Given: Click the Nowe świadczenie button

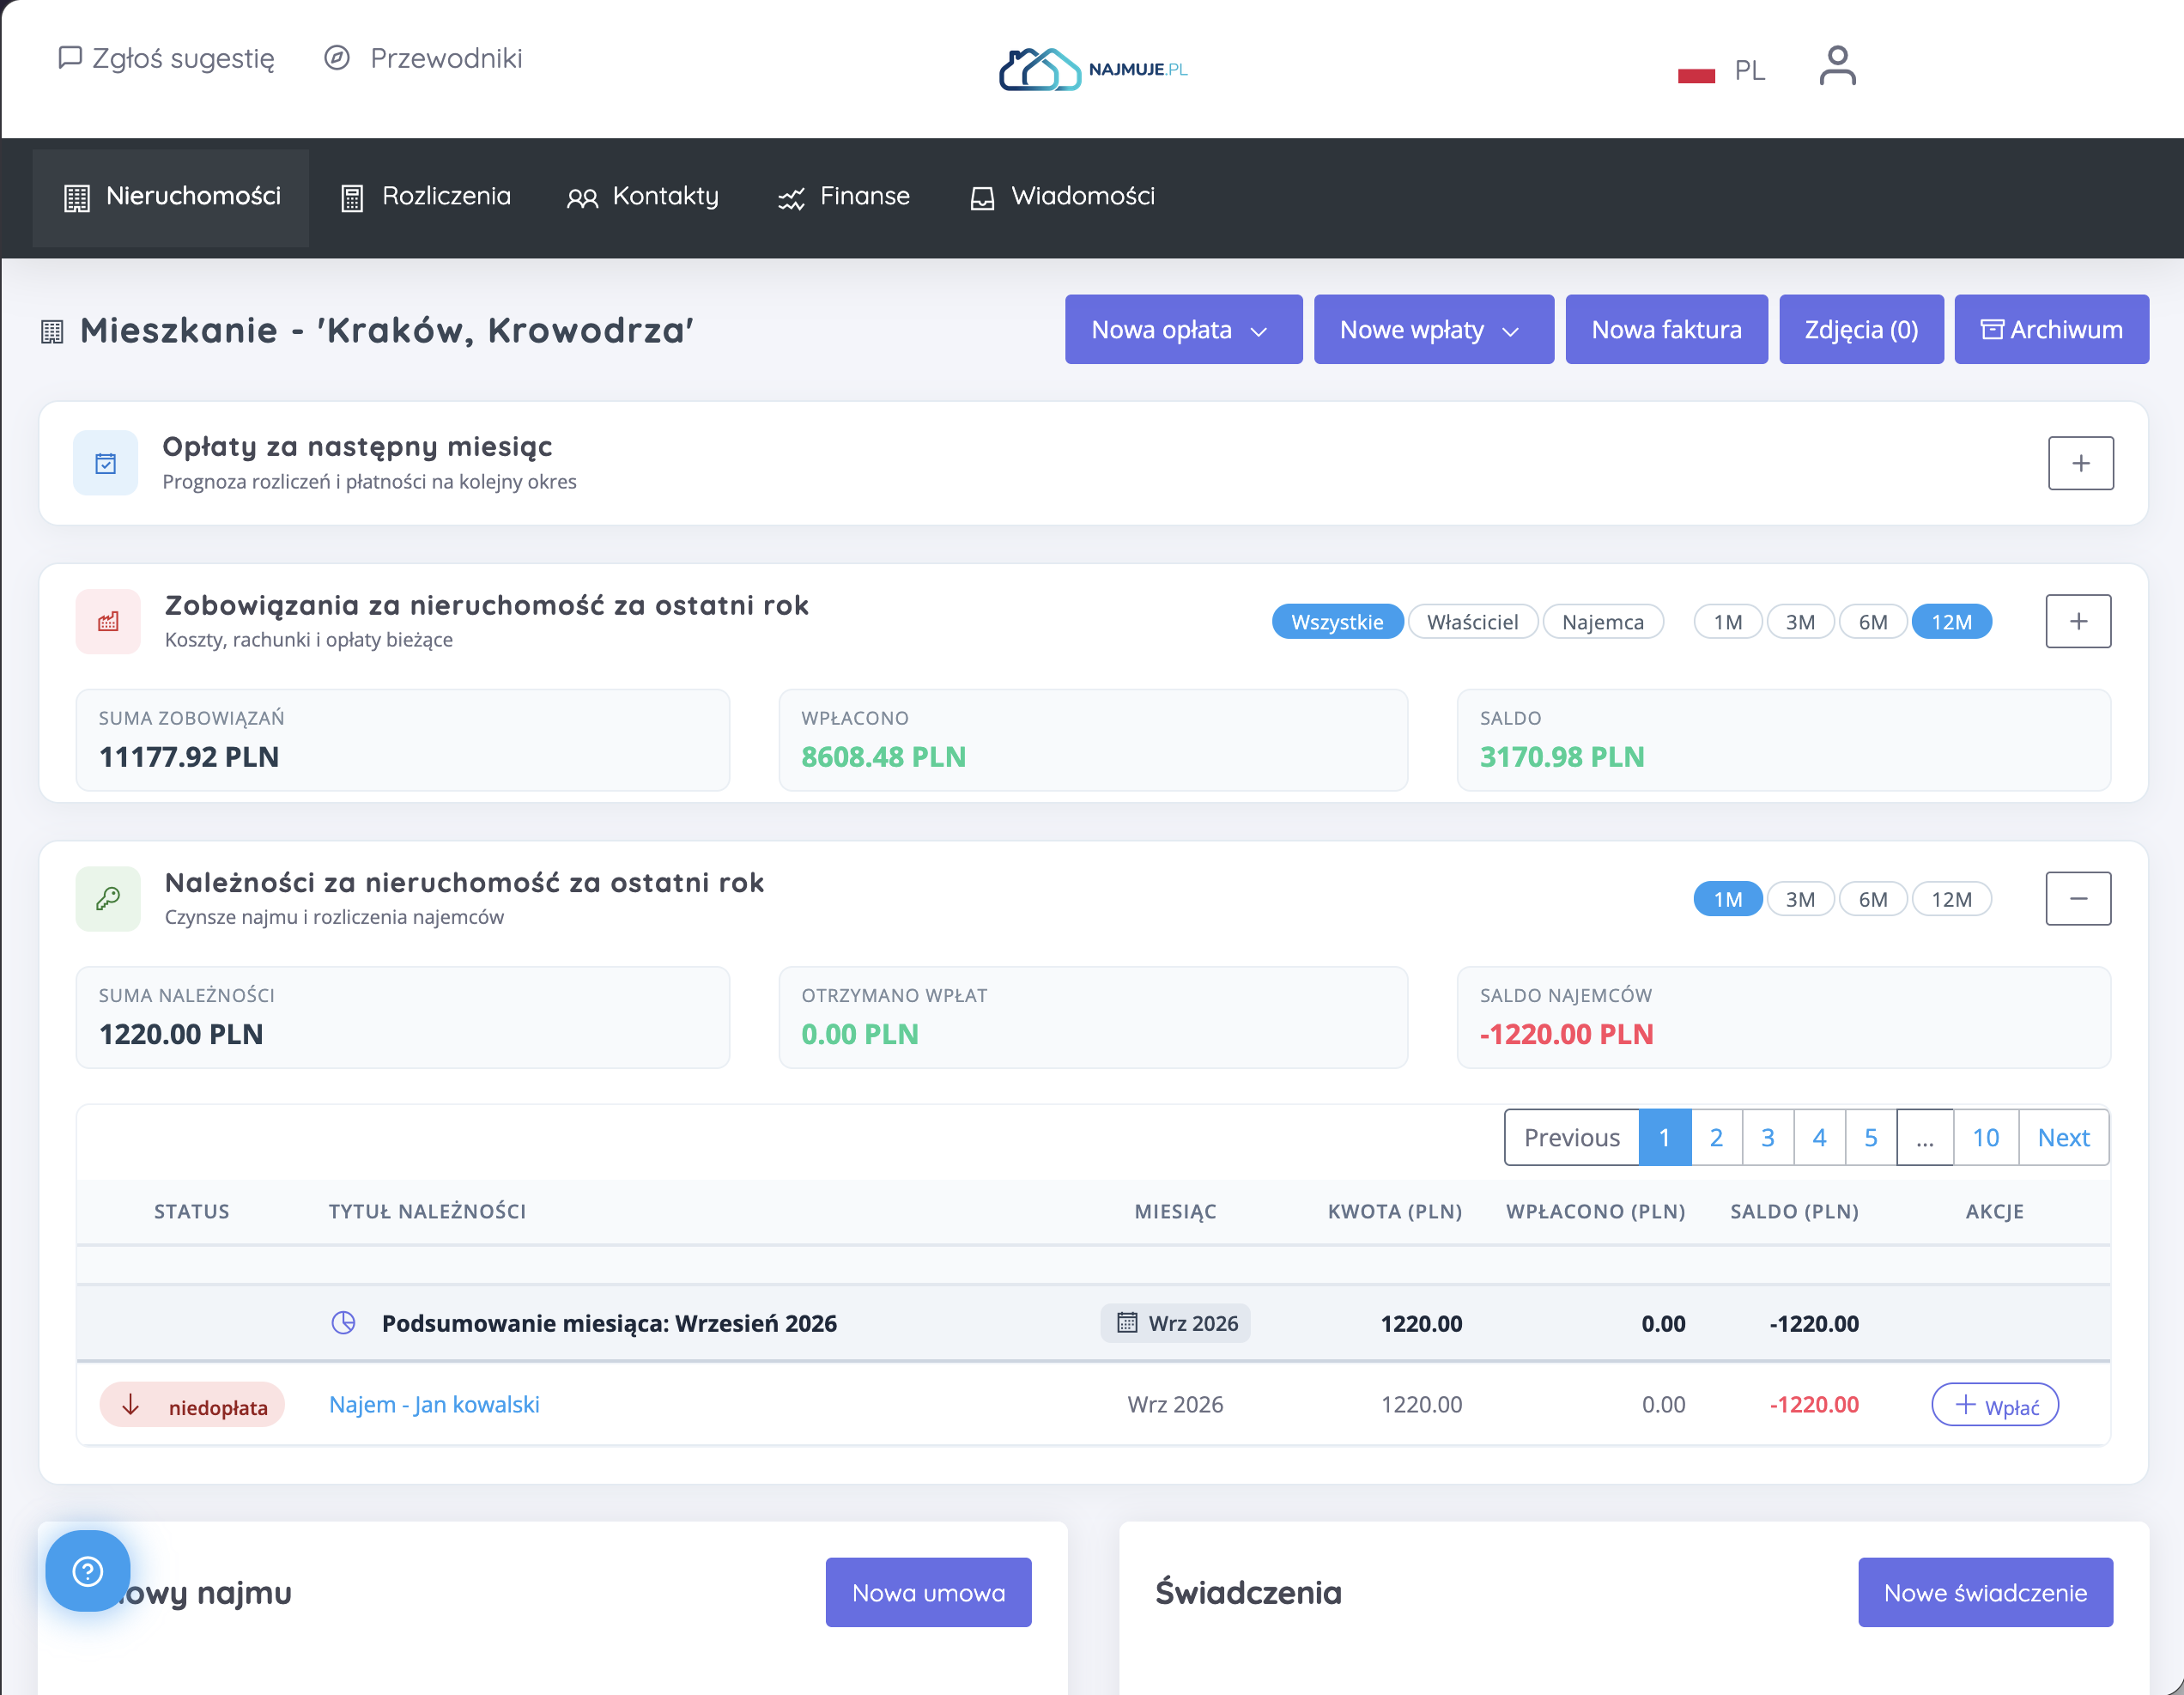Looking at the screenshot, I should (1985, 1592).
